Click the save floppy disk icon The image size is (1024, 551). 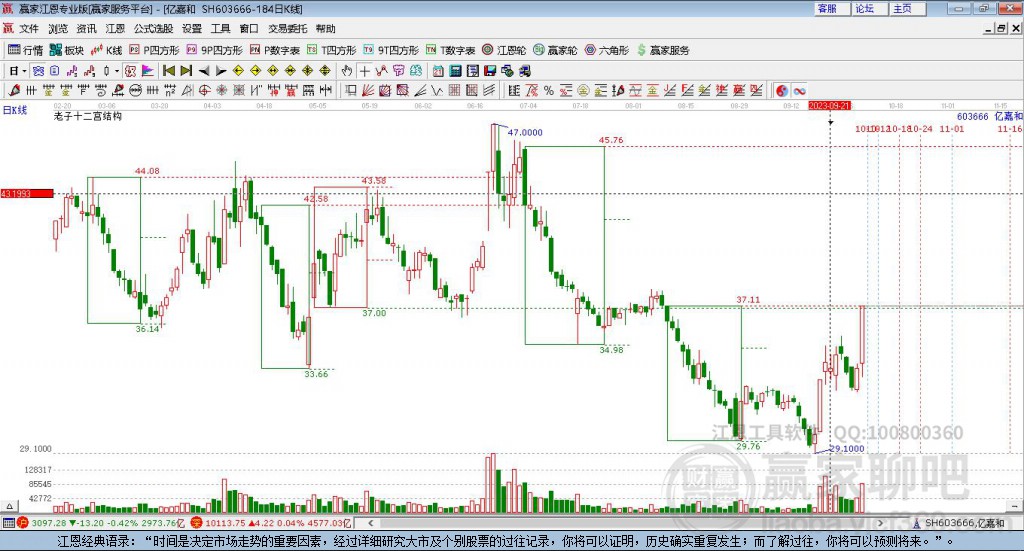pyautogui.click(x=490, y=71)
